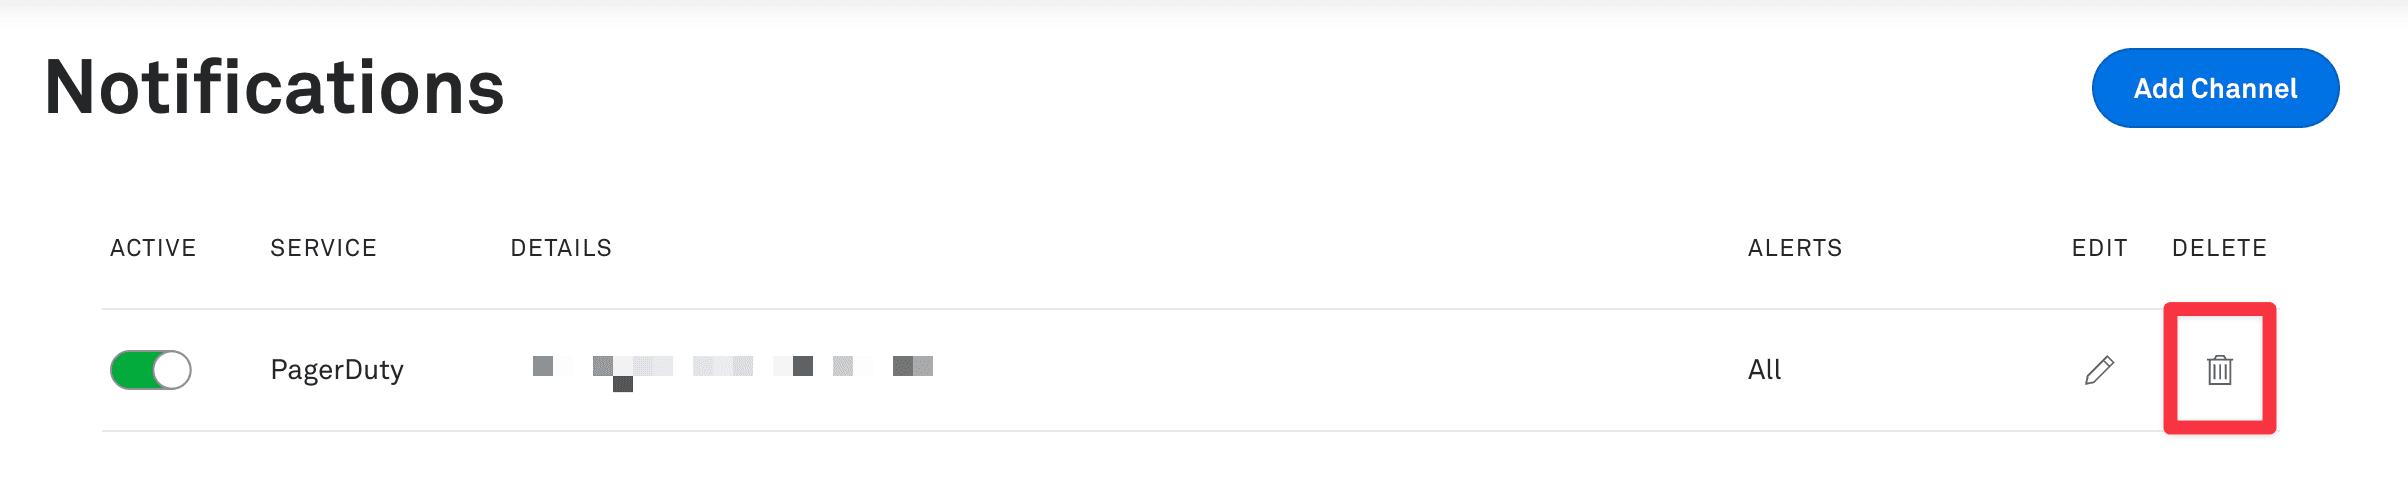Click the white knob of the active switch
Viewport: 2408px width, 486px height.
click(x=173, y=370)
